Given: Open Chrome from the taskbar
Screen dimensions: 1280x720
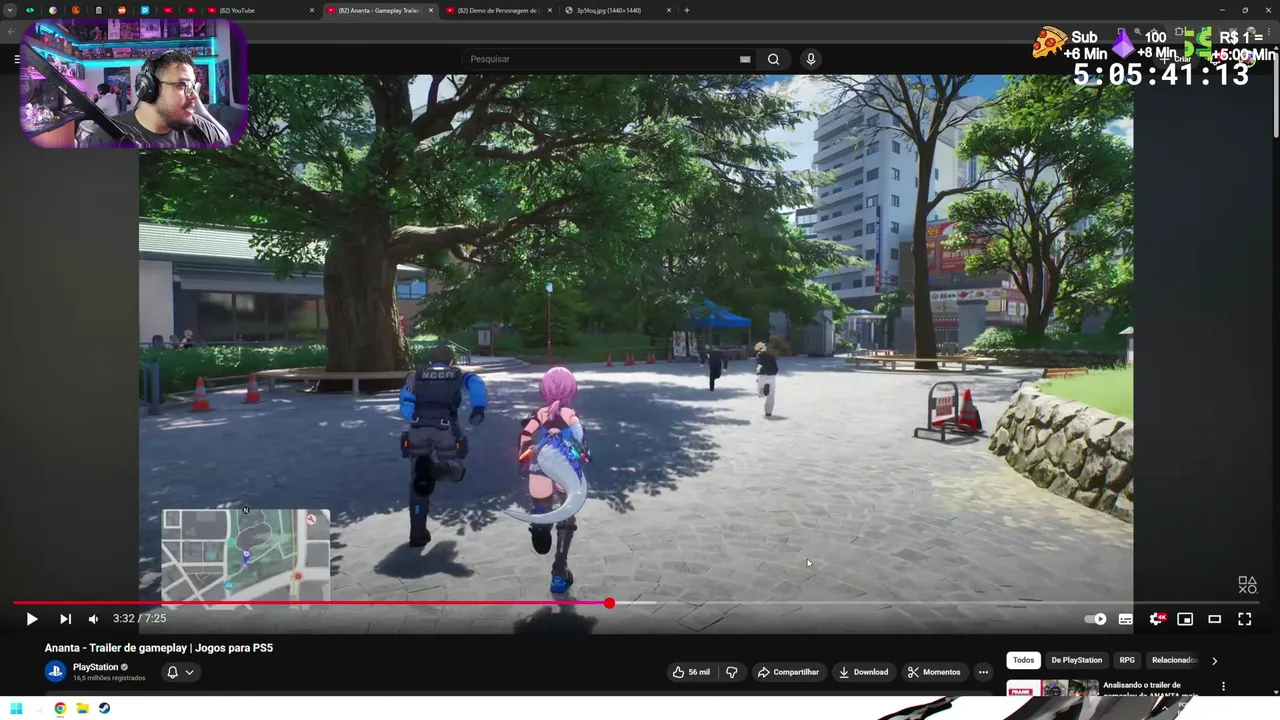Looking at the screenshot, I should click(x=60, y=708).
